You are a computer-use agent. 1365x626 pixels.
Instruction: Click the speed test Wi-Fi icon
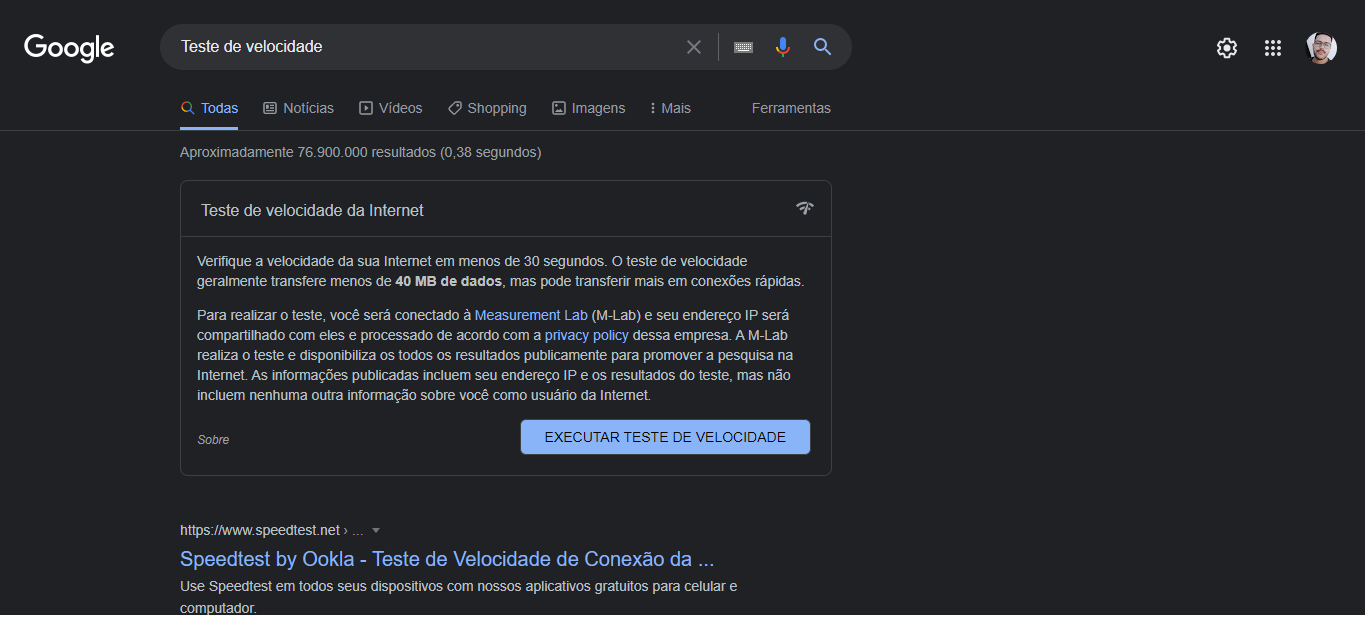click(804, 208)
